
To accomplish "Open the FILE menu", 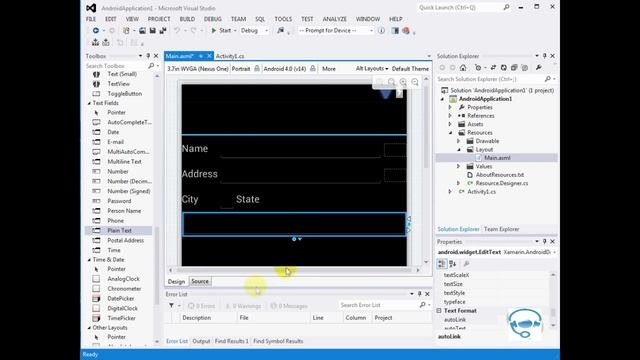I will point(91,19).
